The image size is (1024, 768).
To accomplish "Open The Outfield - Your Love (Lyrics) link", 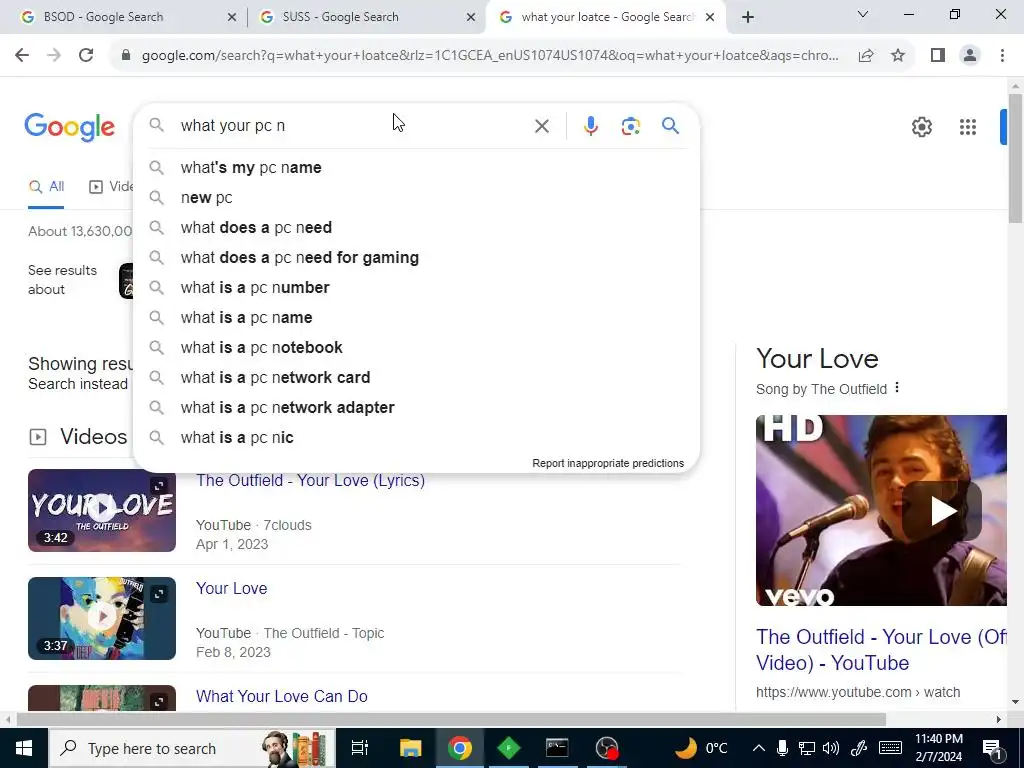I will (310, 481).
